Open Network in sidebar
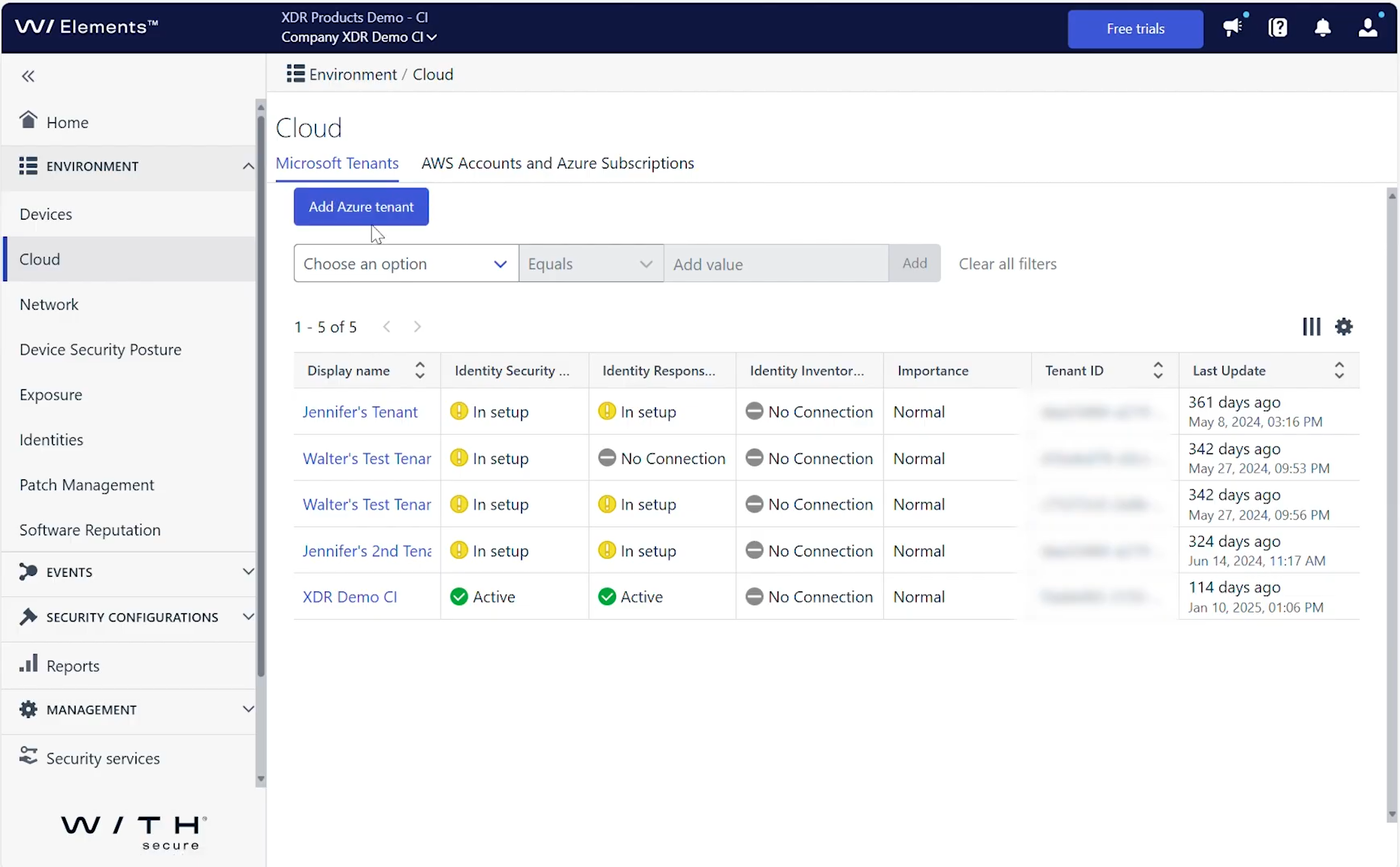The image size is (1400, 867). click(x=129, y=304)
